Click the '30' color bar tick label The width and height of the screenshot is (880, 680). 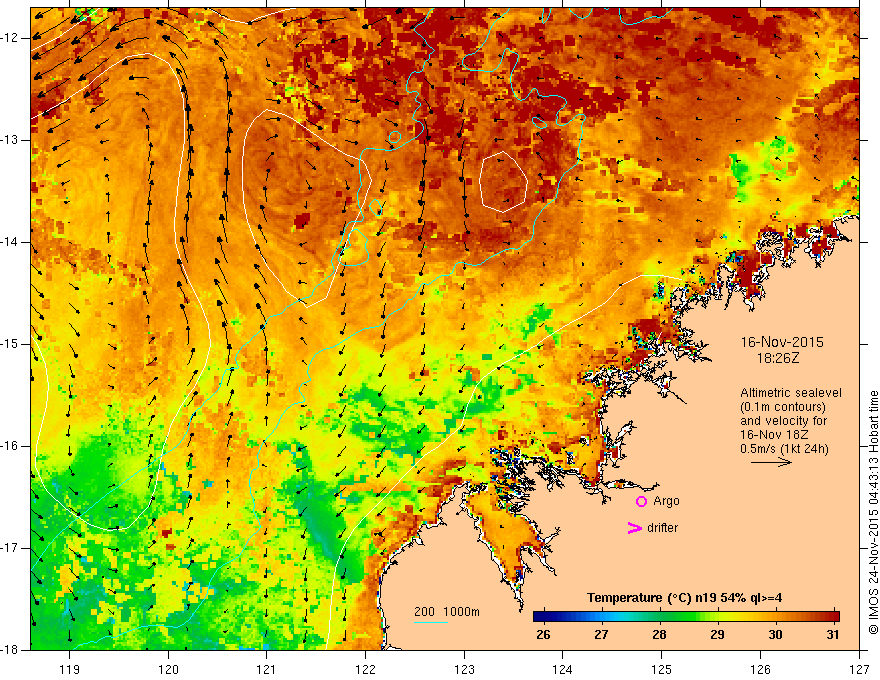[775, 635]
